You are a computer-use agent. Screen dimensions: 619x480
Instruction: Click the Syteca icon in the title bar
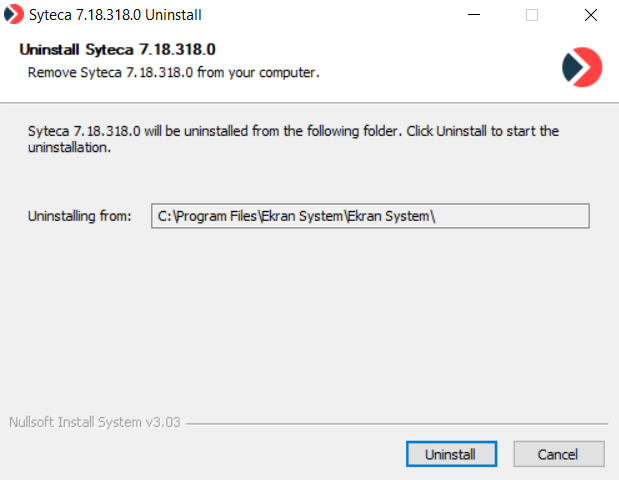pos(14,15)
